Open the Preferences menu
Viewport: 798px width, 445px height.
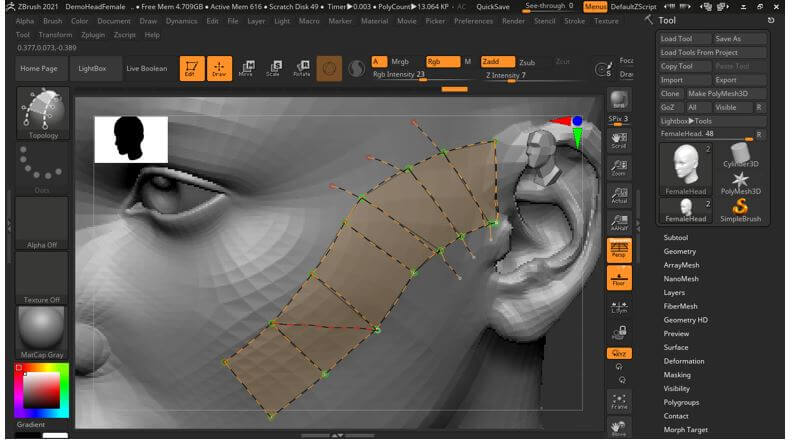click(x=473, y=21)
